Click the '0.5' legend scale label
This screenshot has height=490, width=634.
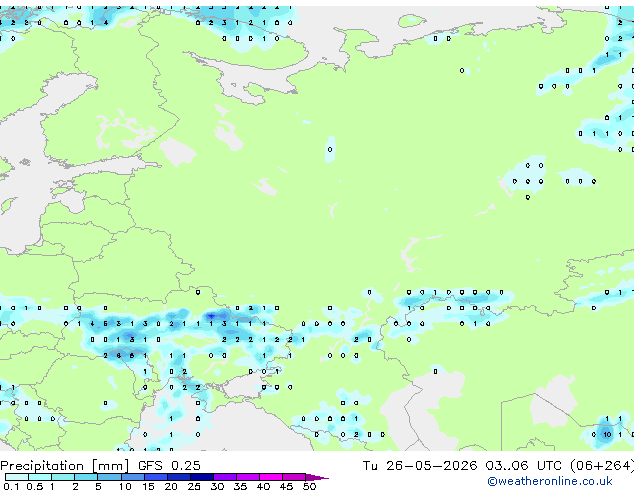click(x=34, y=486)
